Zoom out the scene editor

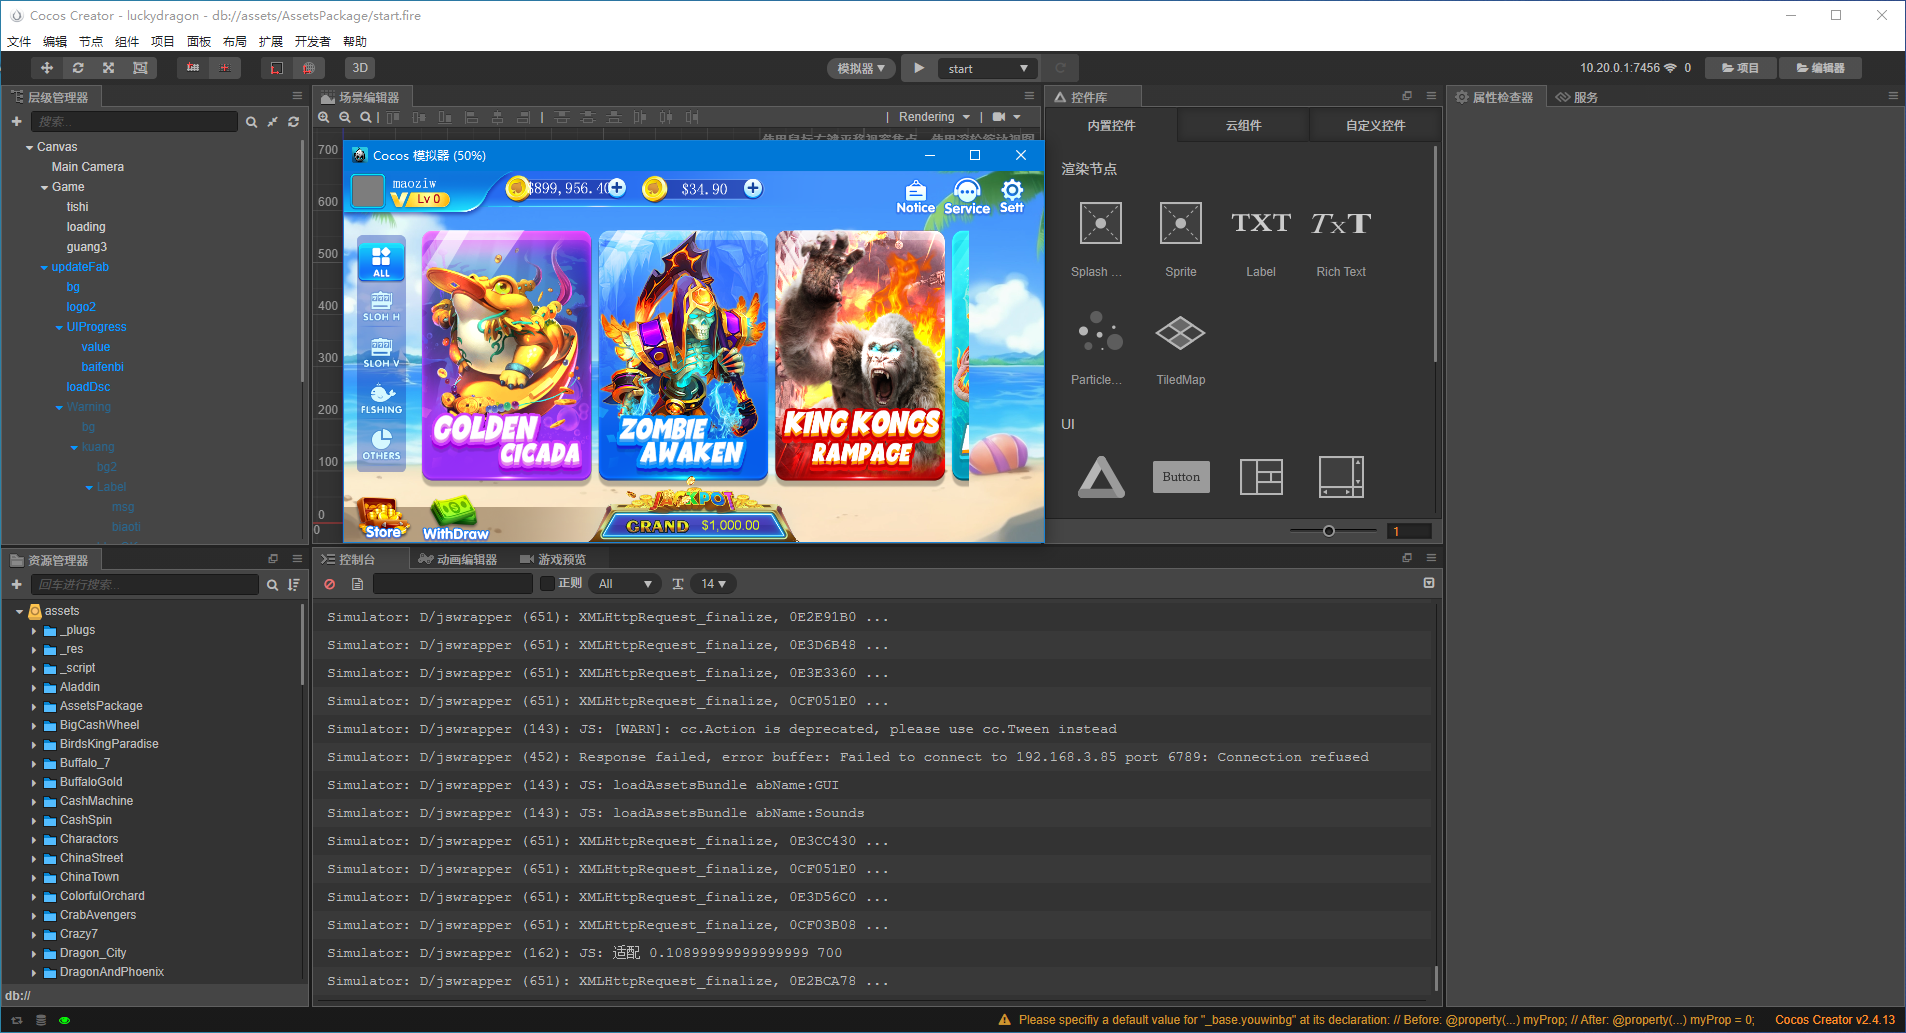[345, 117]
